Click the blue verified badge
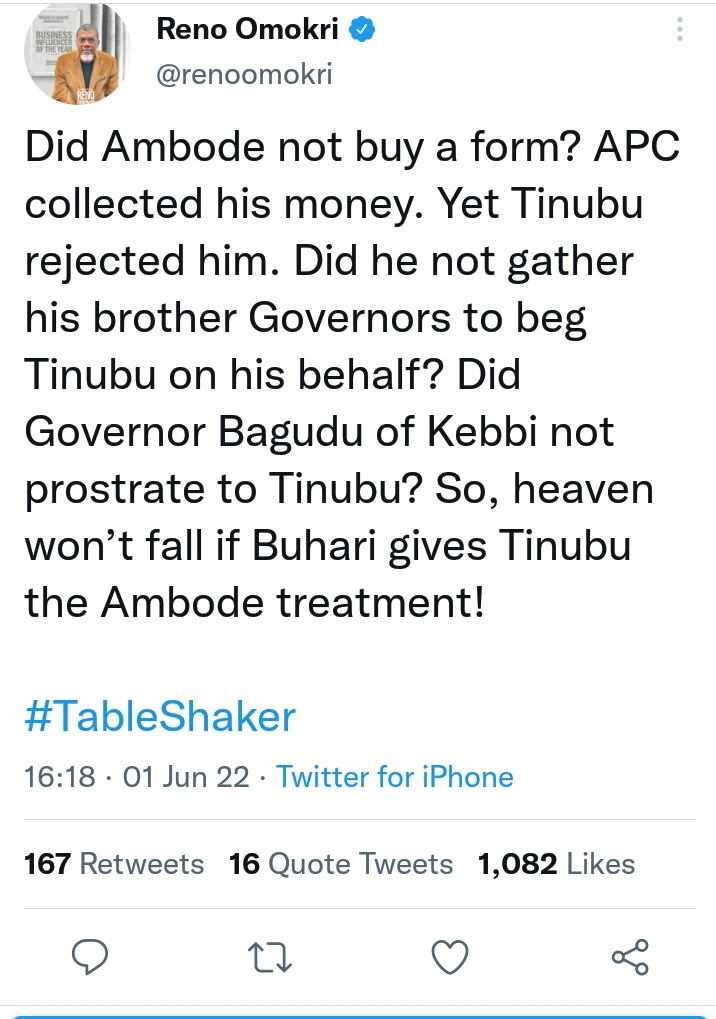Viewport: 716px width, 1019px height. pyautogui.click(x=361, y=31)
